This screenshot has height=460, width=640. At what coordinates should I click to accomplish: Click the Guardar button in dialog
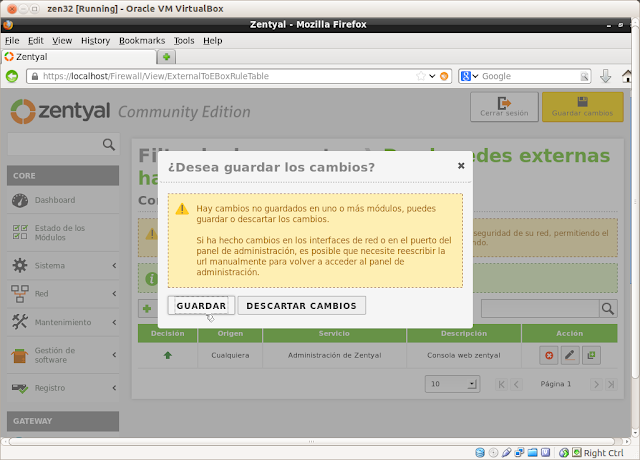201,306
